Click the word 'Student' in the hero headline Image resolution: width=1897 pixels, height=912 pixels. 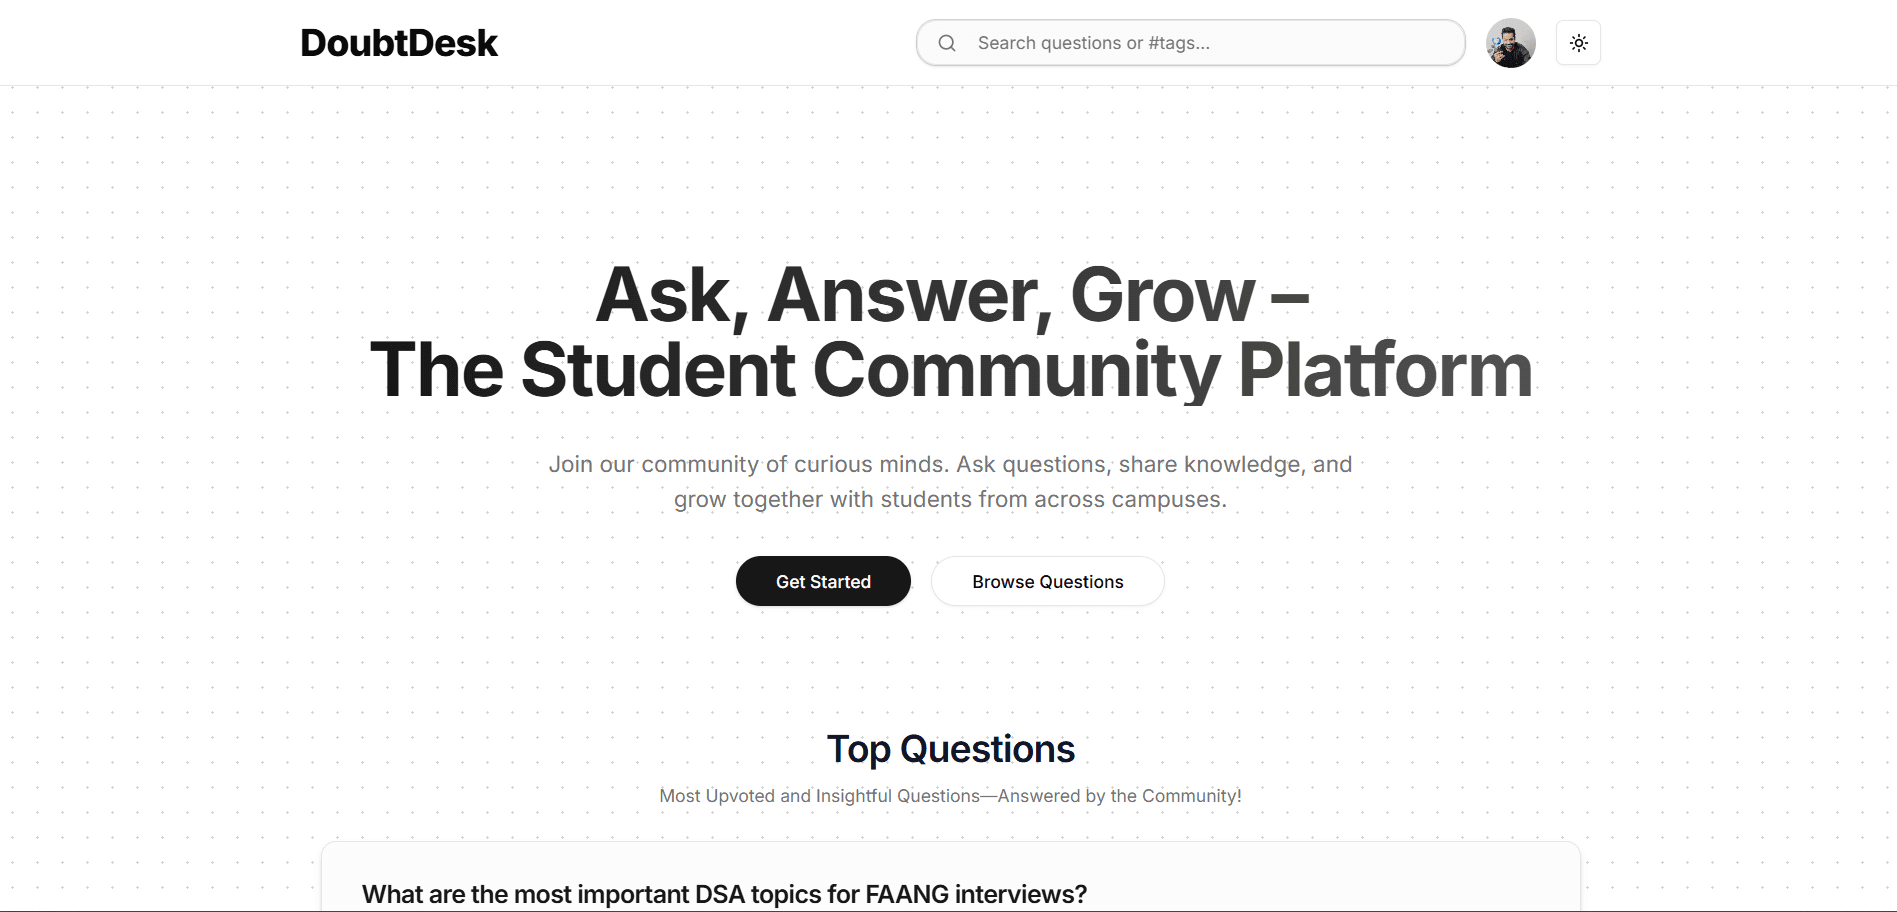point(658,370)
